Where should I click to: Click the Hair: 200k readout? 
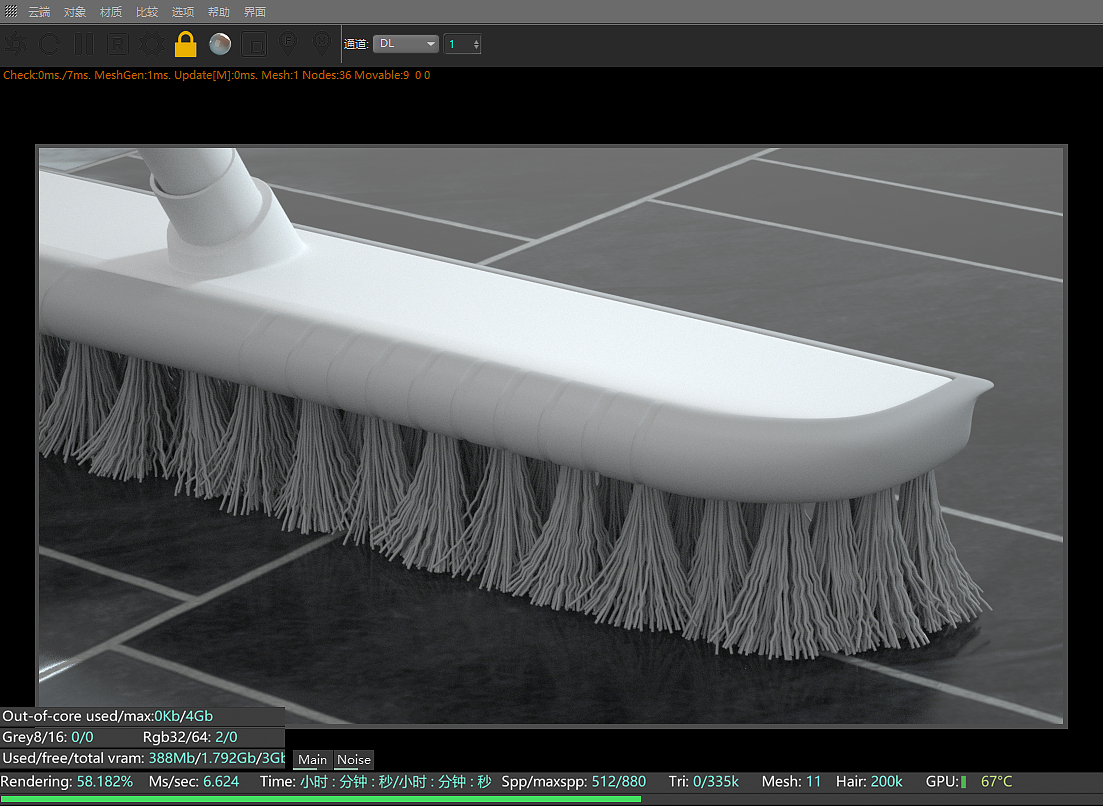[x=869, y=781]
